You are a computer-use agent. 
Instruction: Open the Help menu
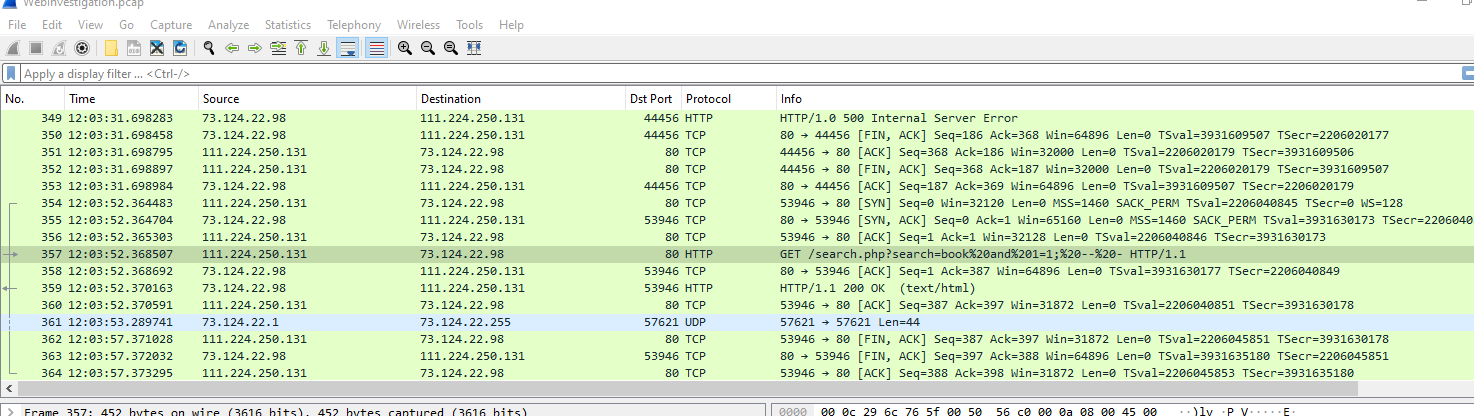coord(511,24)
